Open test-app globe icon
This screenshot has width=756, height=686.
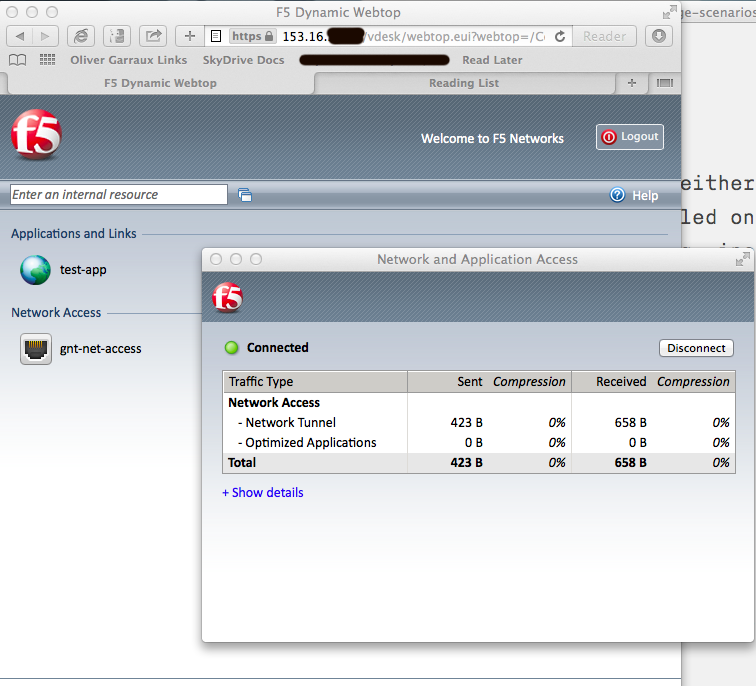click(x=35, y=270)
